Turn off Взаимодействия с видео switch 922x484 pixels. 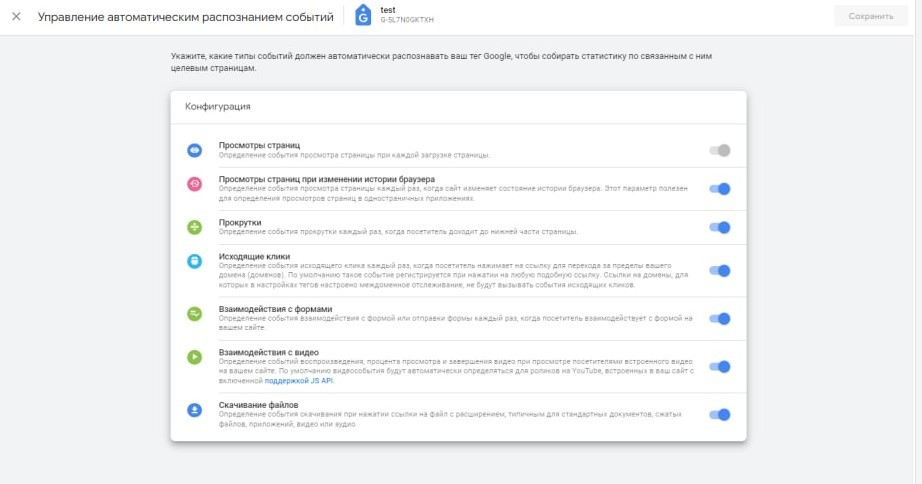(720, 367)
